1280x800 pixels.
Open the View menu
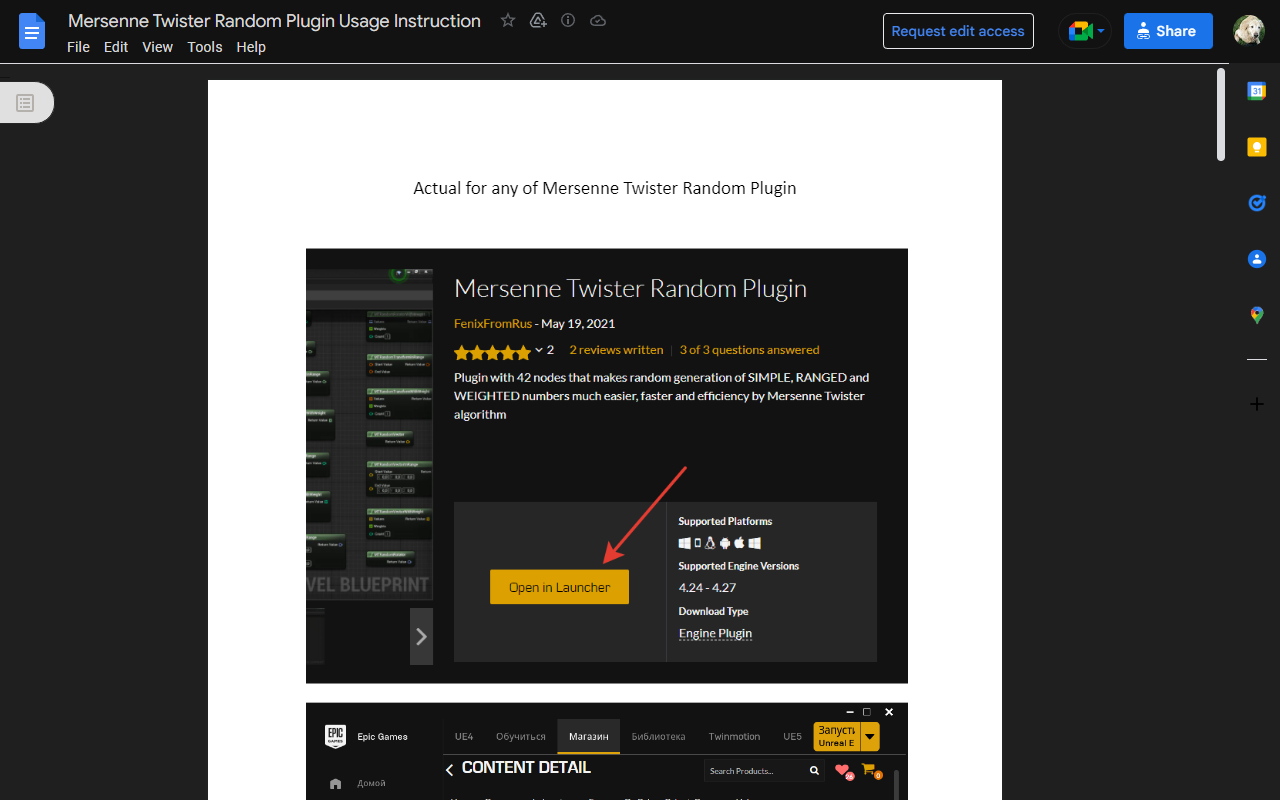pyautogui.click(x=157, y=47)
